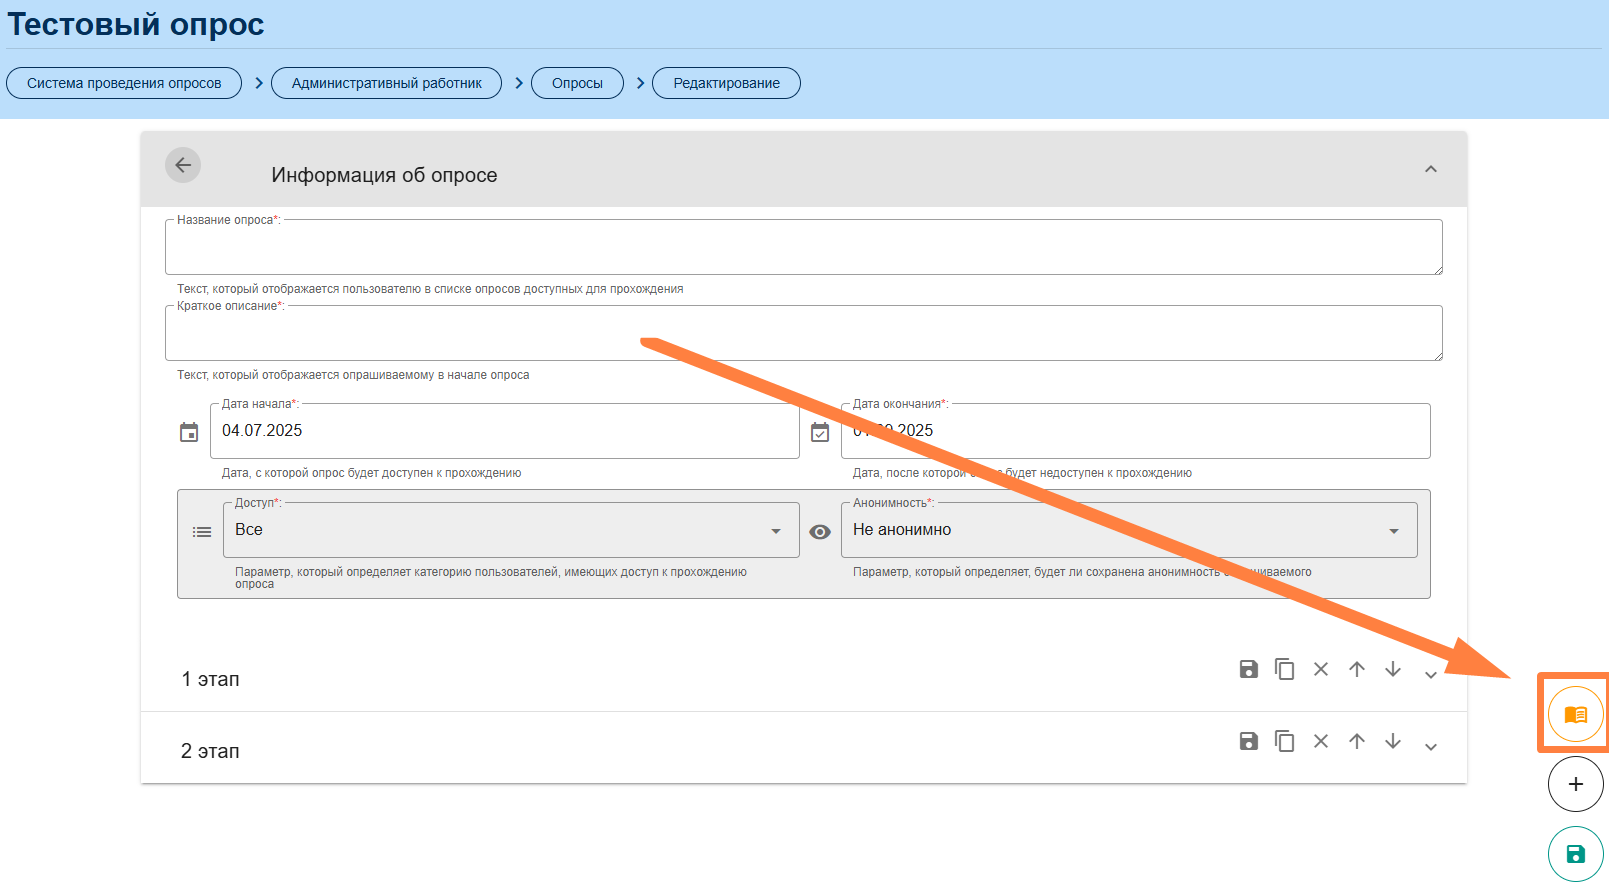The width and height of the screenshot is (1609, 892).
Task: Click the Название опроса text field
Action: 803,248
